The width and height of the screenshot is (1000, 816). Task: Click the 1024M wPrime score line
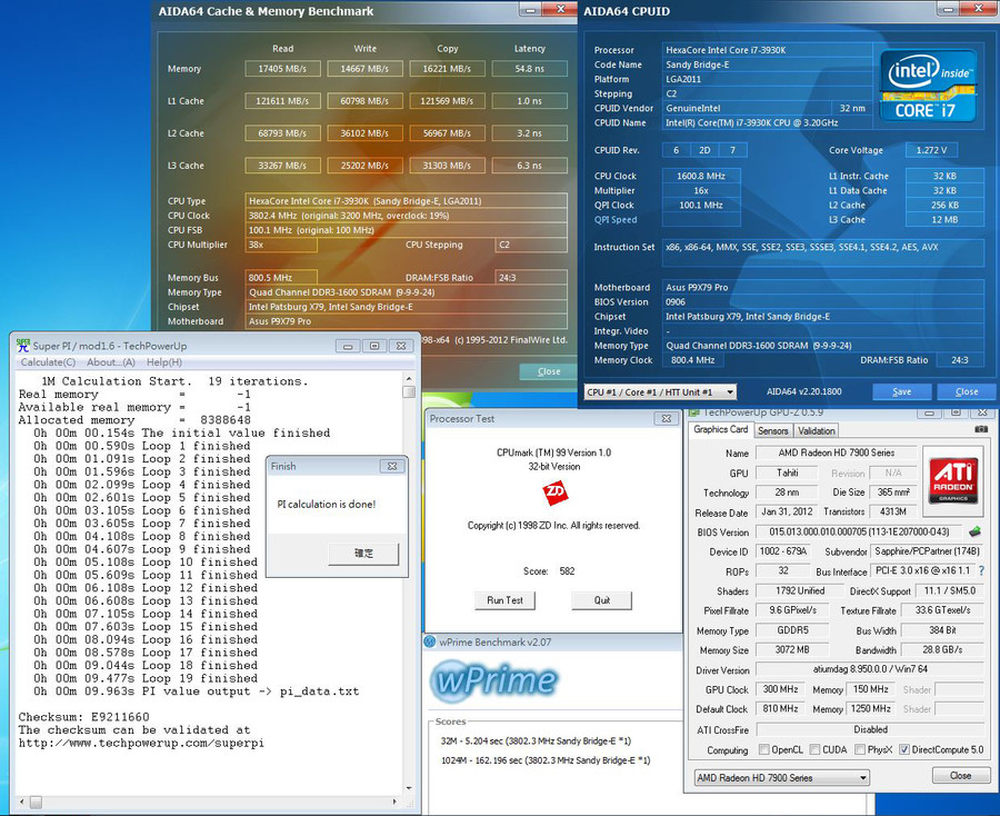[546, 760]
